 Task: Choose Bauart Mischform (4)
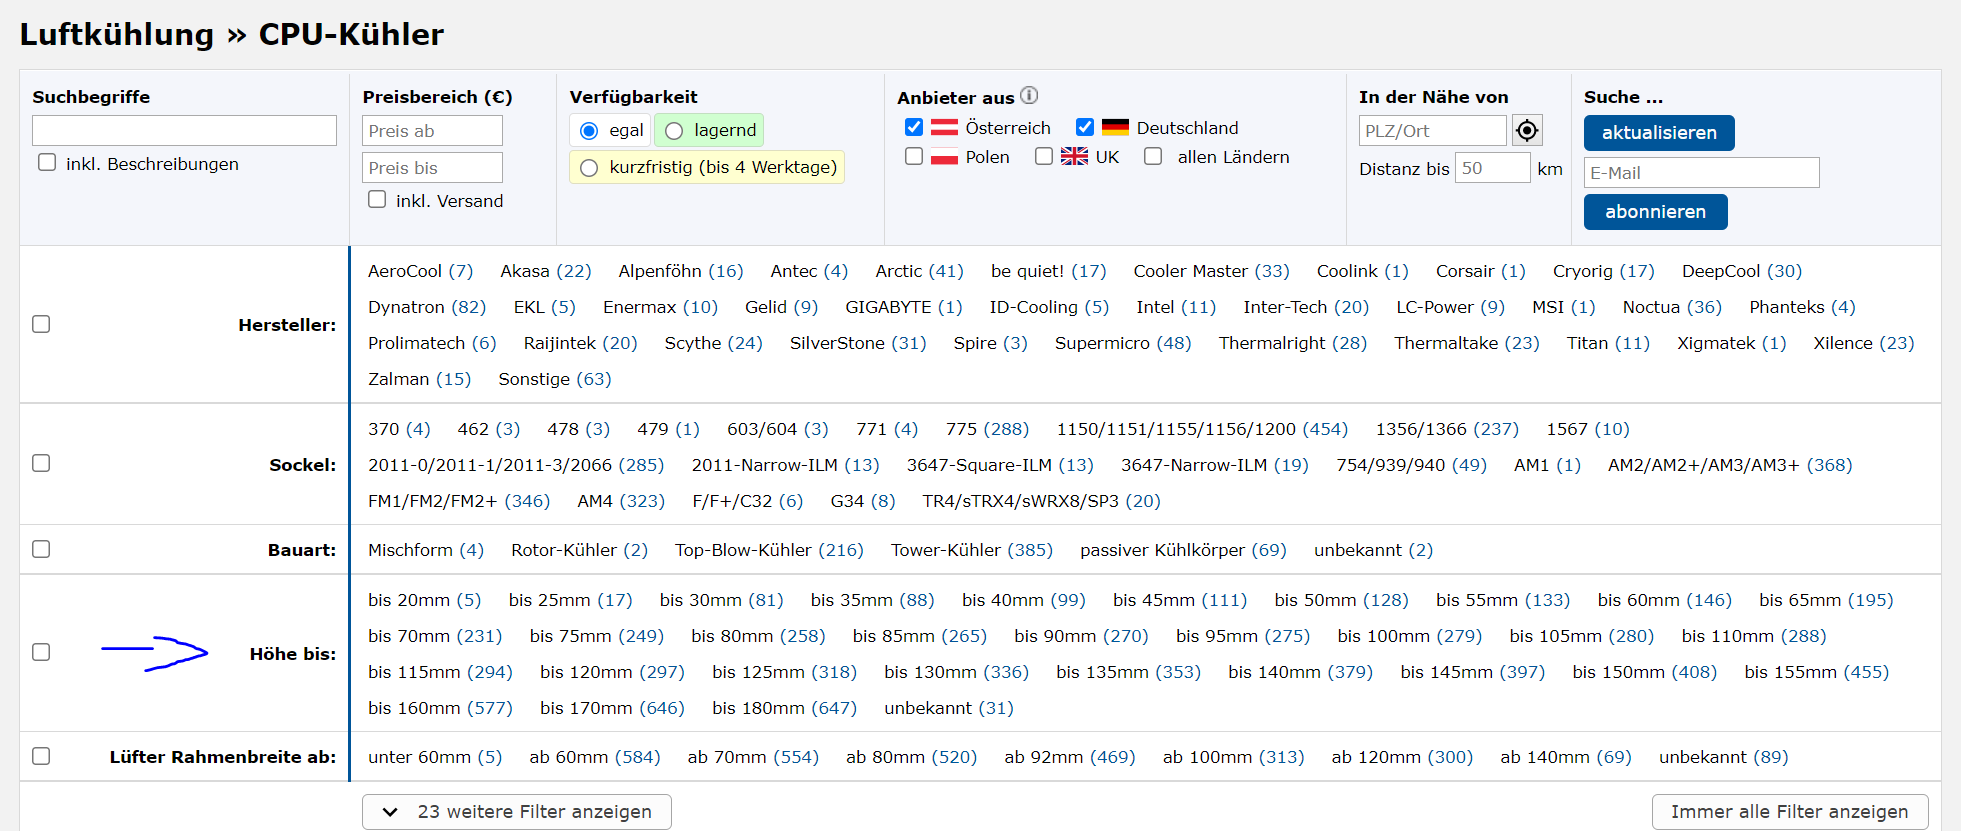click(426, 550)
